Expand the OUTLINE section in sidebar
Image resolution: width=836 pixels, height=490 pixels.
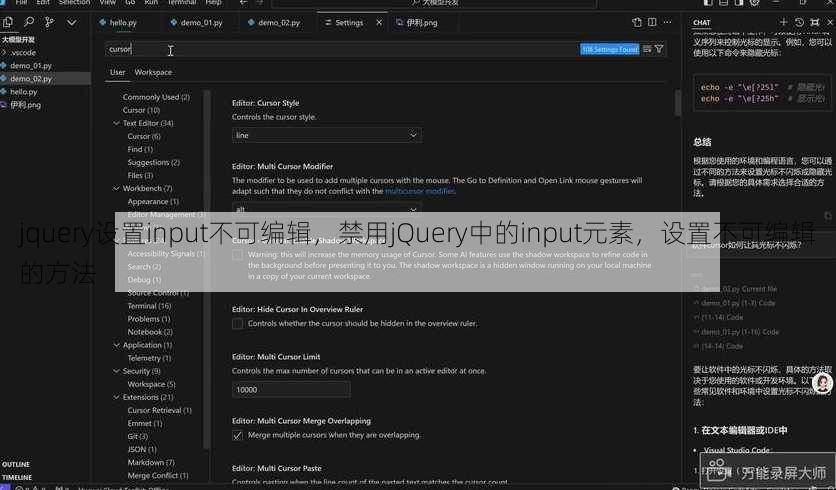[x=16, y=464]
